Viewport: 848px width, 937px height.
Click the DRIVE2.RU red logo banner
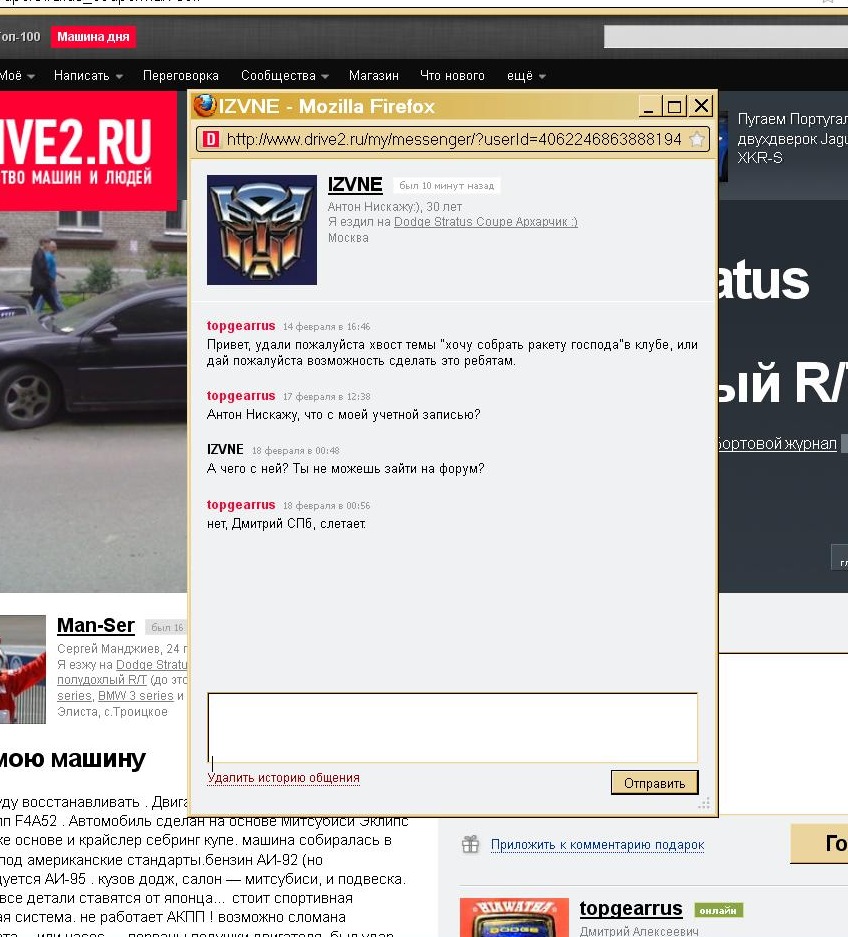click(88, 151)
